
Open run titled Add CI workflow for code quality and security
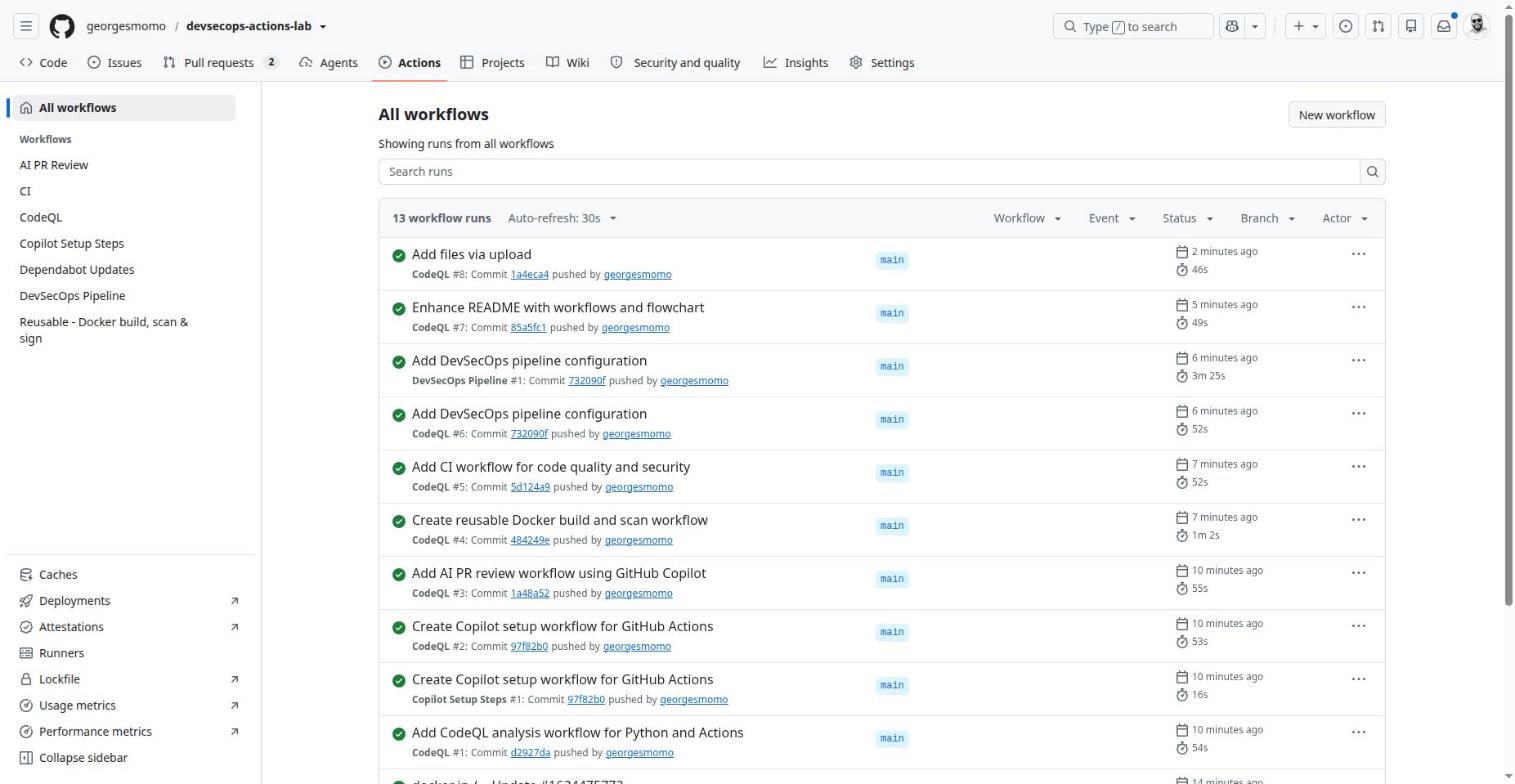551,467
